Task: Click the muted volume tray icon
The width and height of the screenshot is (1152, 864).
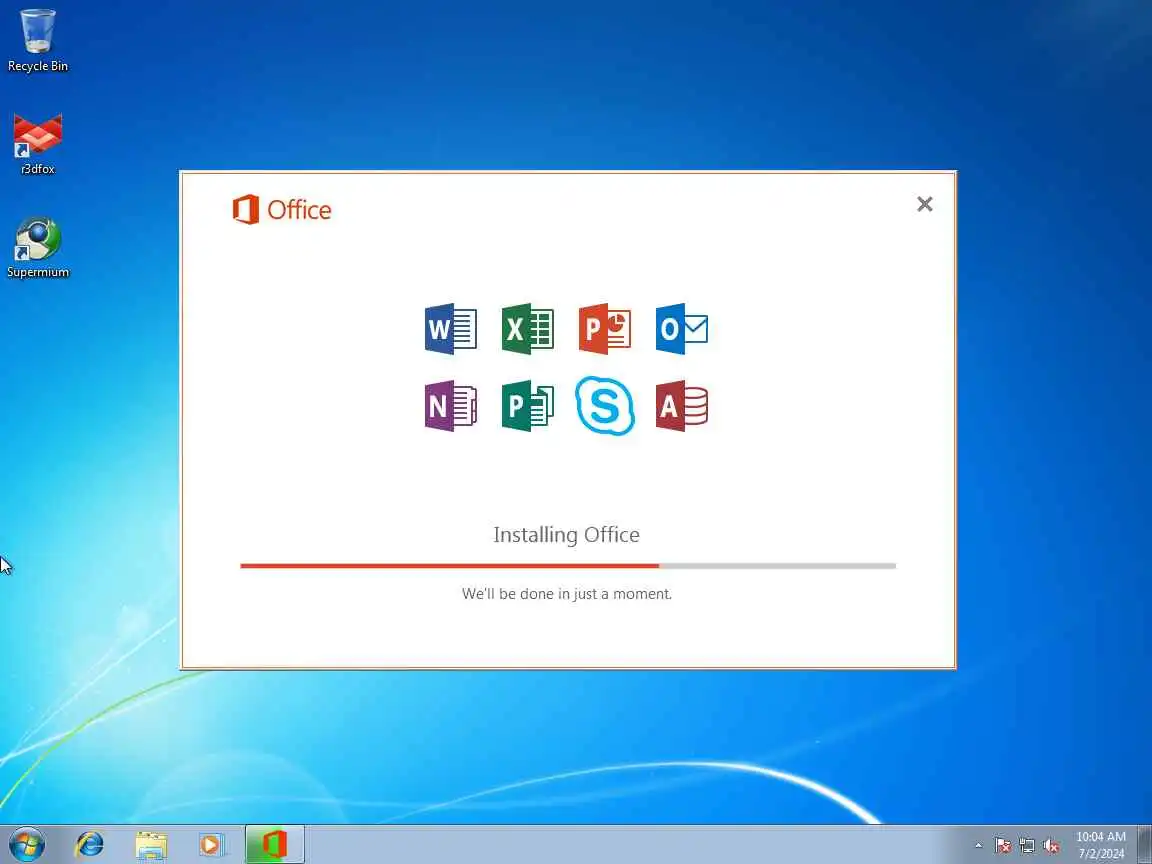Action: [x=1051, y=846]
